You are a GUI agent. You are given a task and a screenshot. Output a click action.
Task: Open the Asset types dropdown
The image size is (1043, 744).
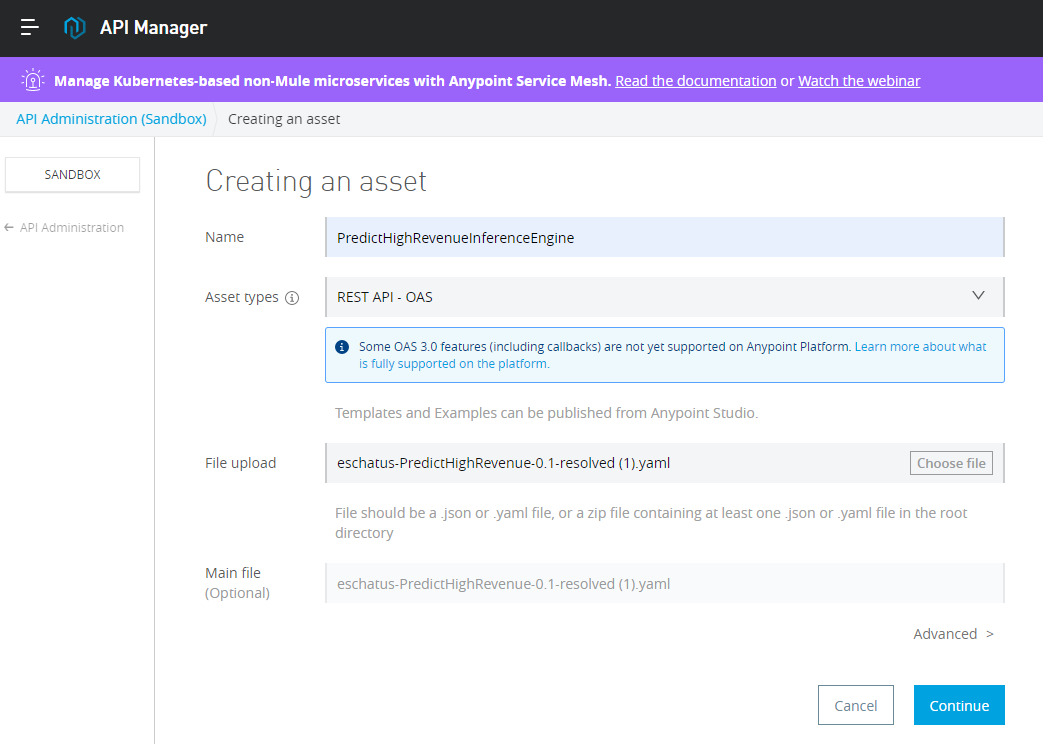pyautogui.click(x=664, y=297)
